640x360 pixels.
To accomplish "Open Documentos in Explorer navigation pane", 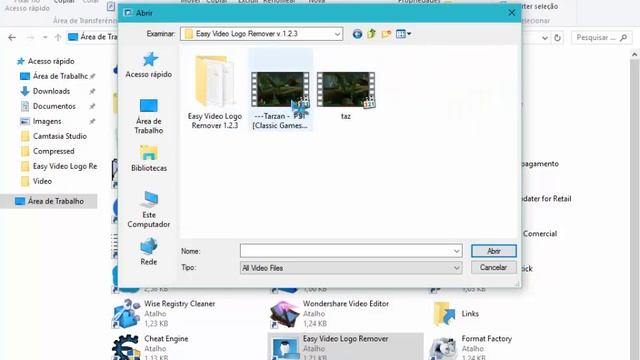I will coord(54,106).
